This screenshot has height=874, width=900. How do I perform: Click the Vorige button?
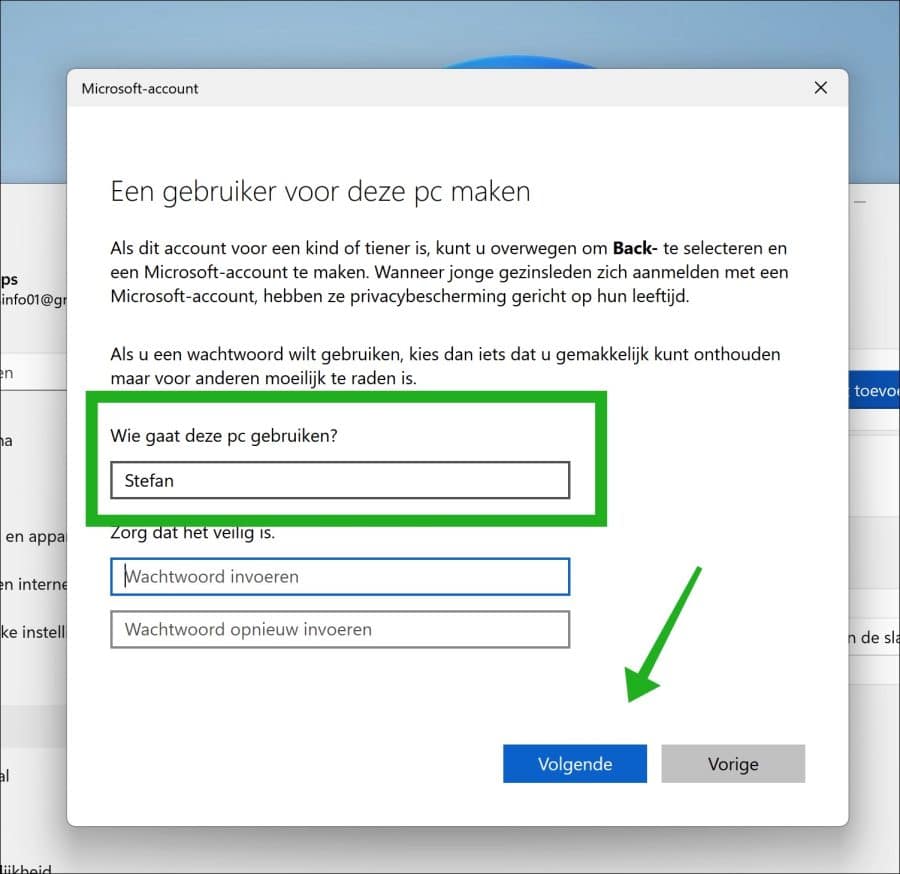click(x=733, y=763)
